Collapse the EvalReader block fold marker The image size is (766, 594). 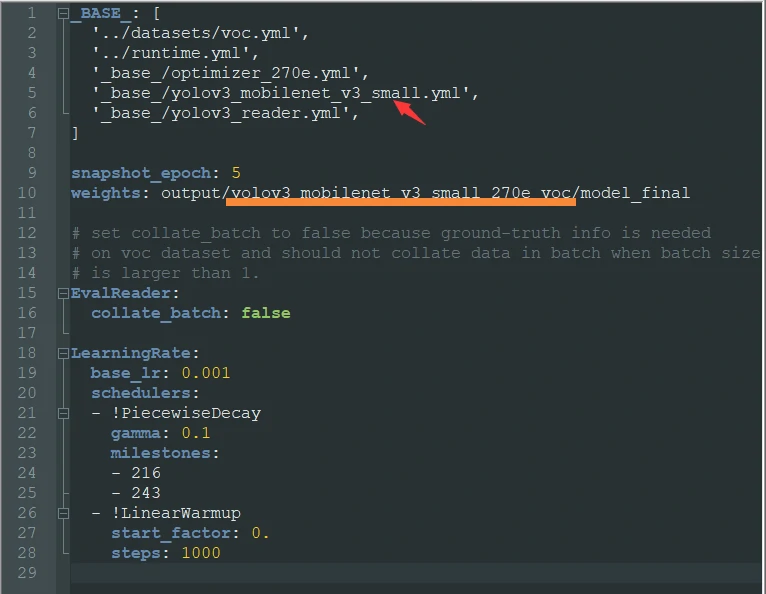tap(63, 293)
